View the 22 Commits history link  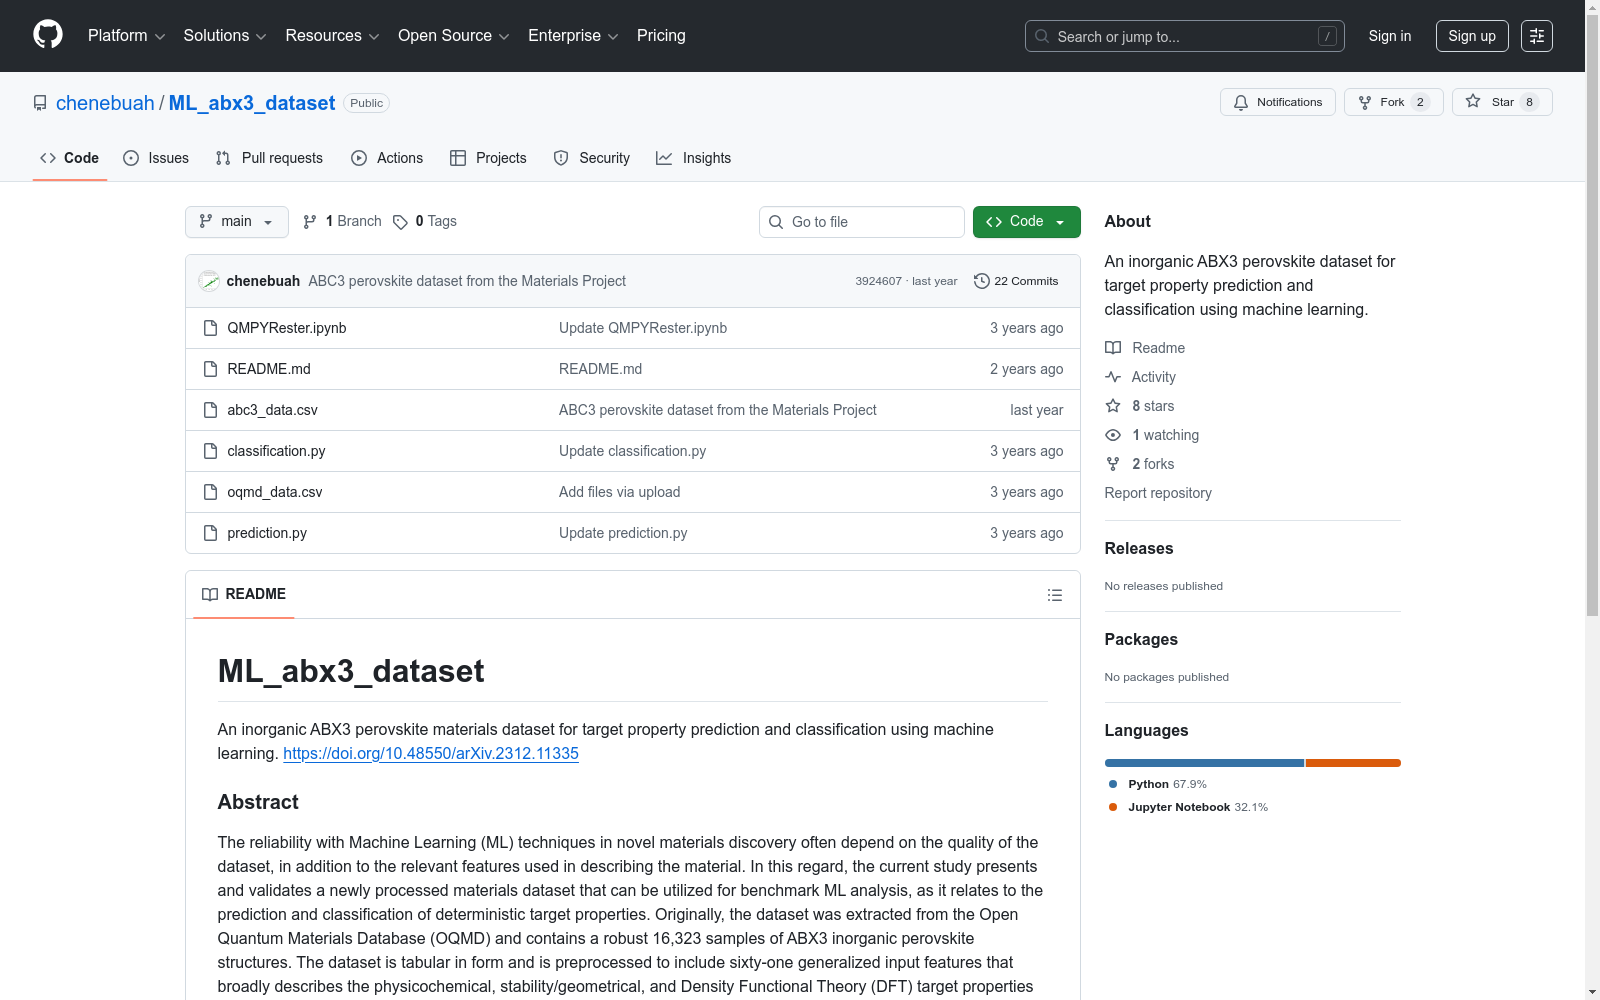1016,281
